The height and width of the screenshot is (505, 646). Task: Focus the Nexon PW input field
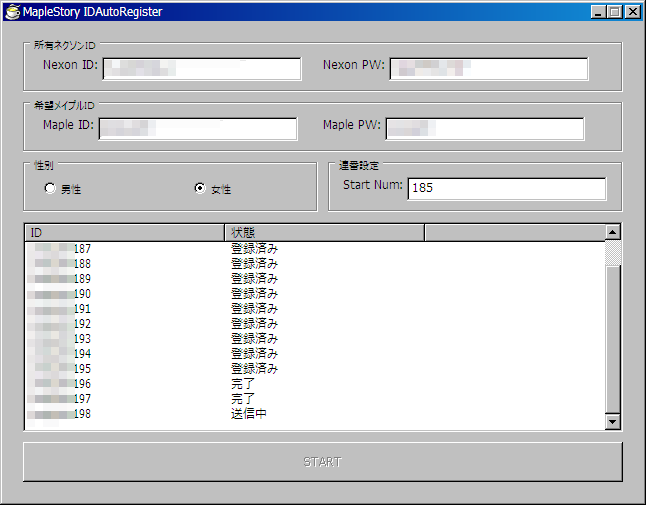click(x=489, y=69)
